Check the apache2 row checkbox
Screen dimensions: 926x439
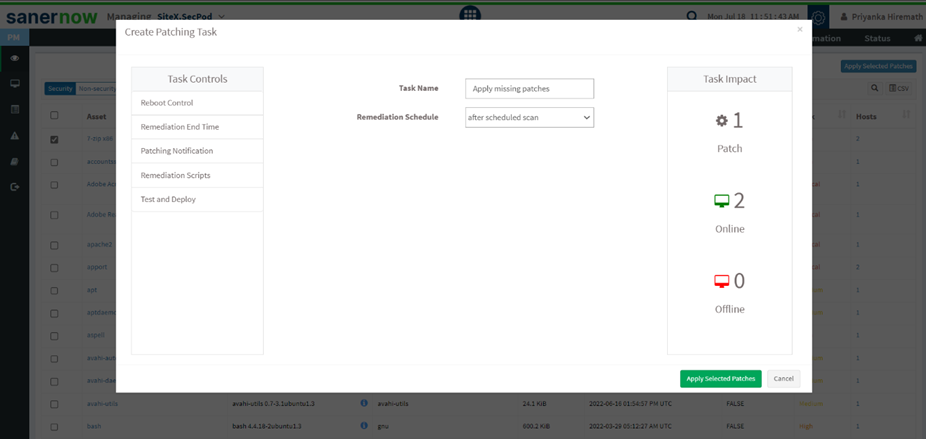pyautogui.click(x=54, y=244)
